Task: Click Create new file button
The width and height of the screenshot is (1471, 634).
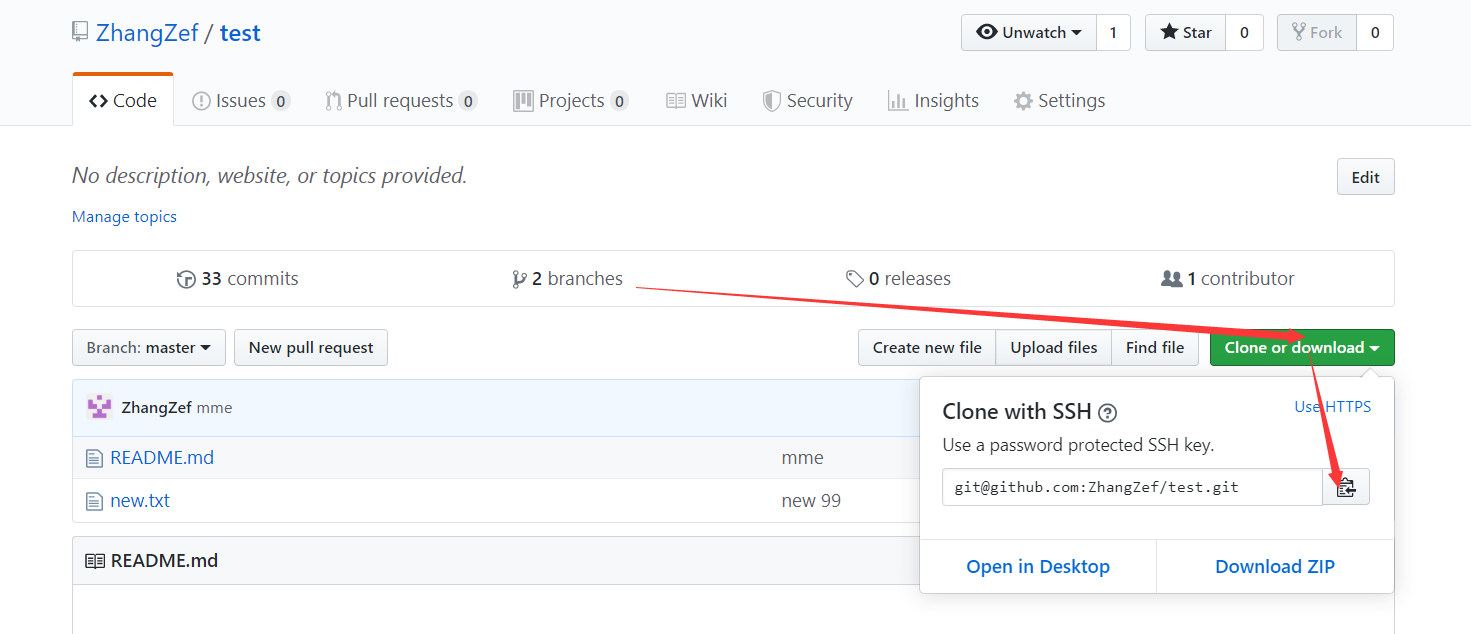Action: pos(927,348)
